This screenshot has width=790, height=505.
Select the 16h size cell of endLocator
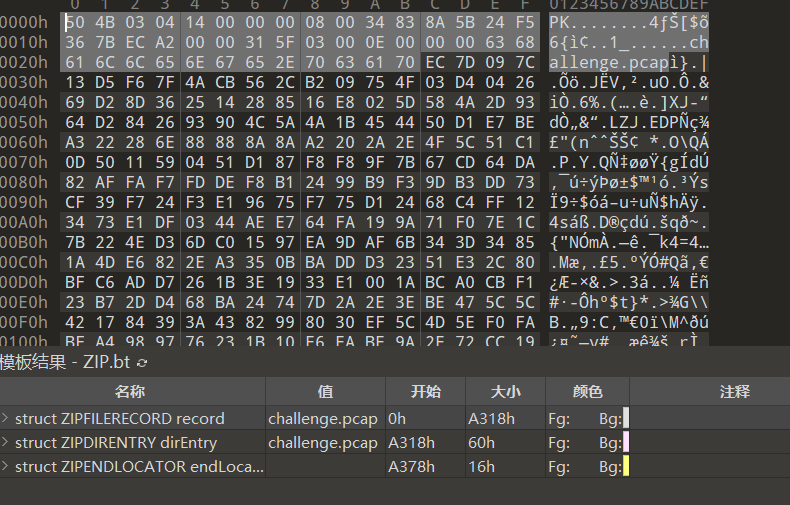click(482, 467)
